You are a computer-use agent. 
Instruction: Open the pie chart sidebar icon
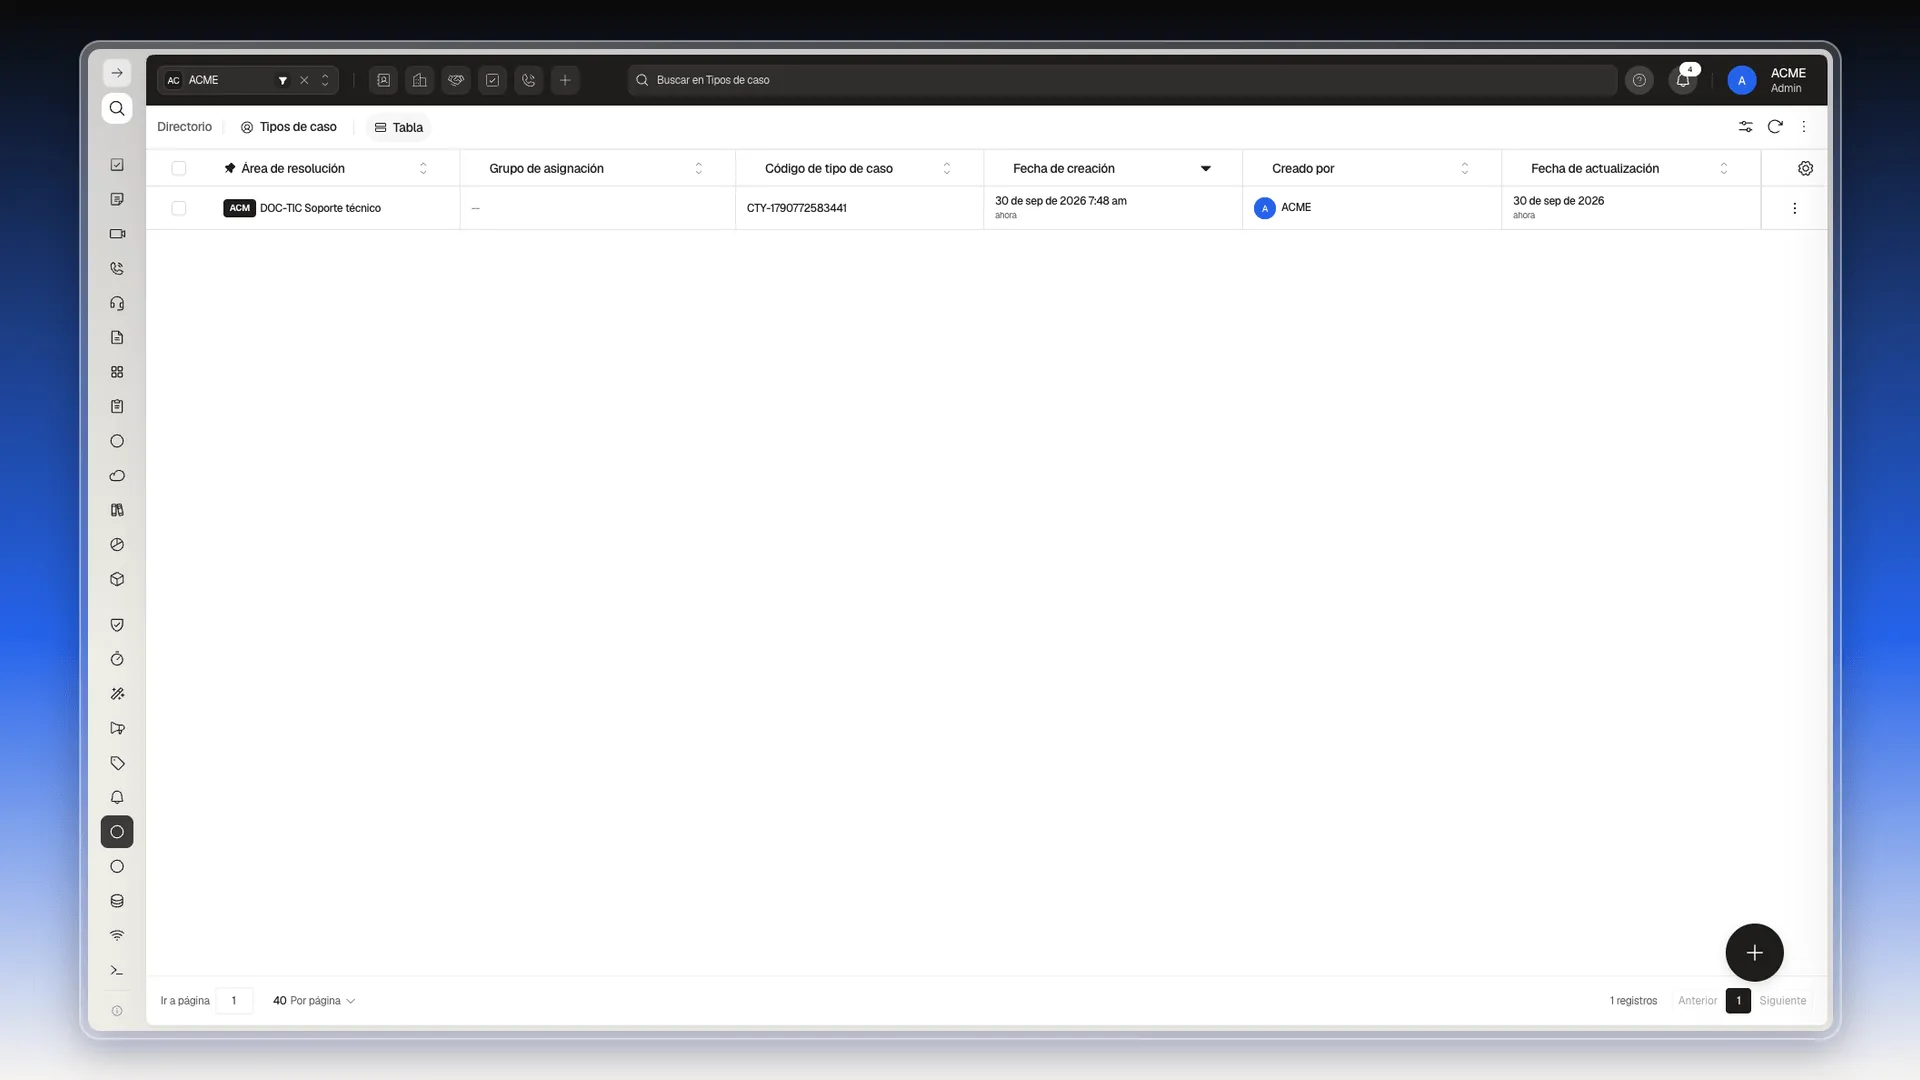click(x=117, y=545)
